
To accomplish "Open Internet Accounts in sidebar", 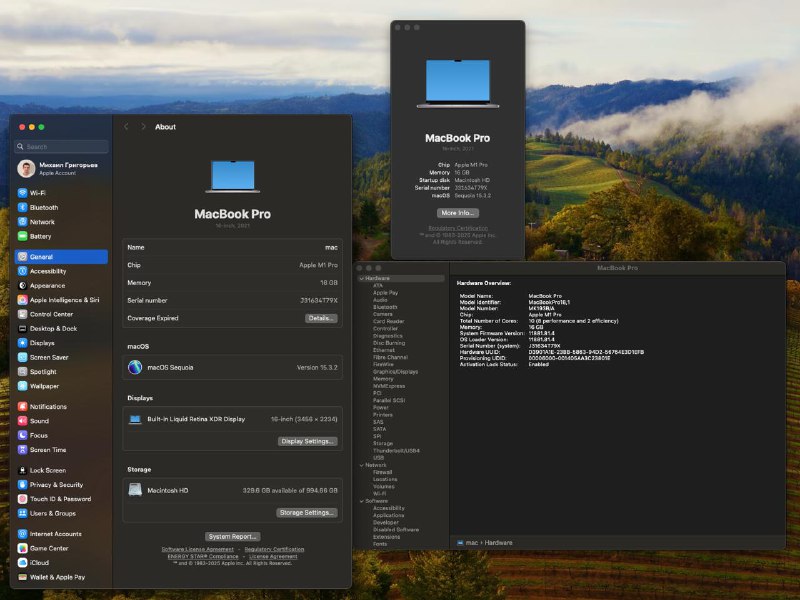I will pos(56,534).
